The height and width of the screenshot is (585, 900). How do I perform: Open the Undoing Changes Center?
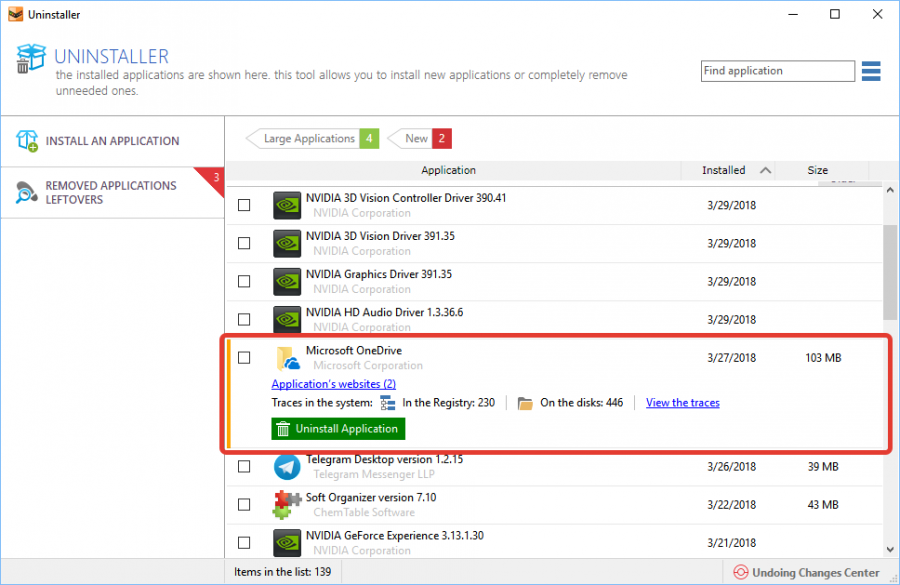pyautogui.click(x=806, y=572)
